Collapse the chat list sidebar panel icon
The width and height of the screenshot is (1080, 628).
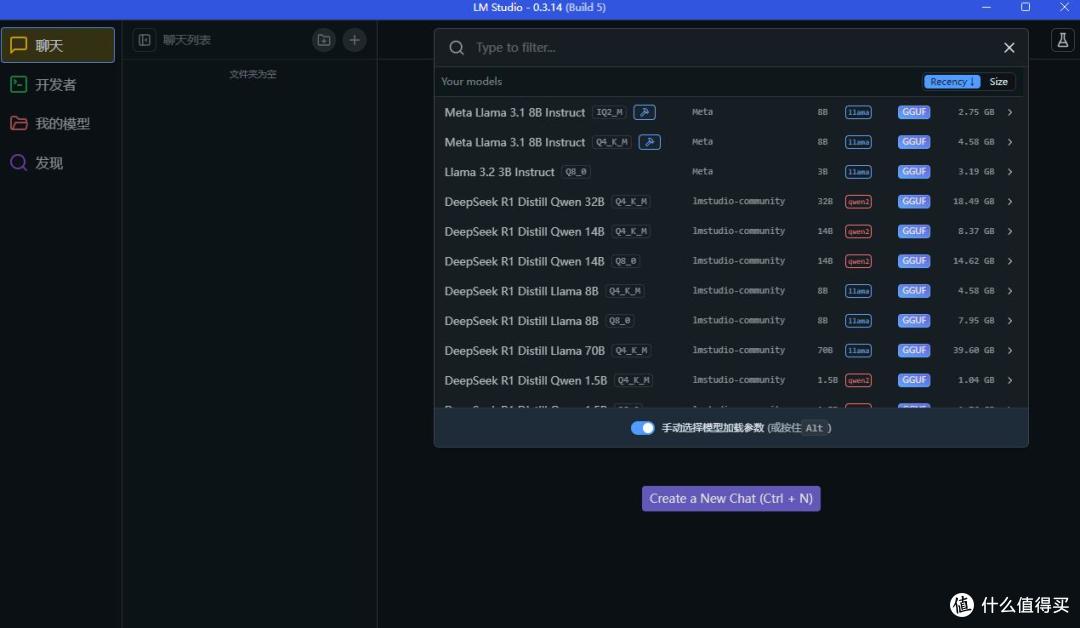pyautogui.click(x=144, y=40)
